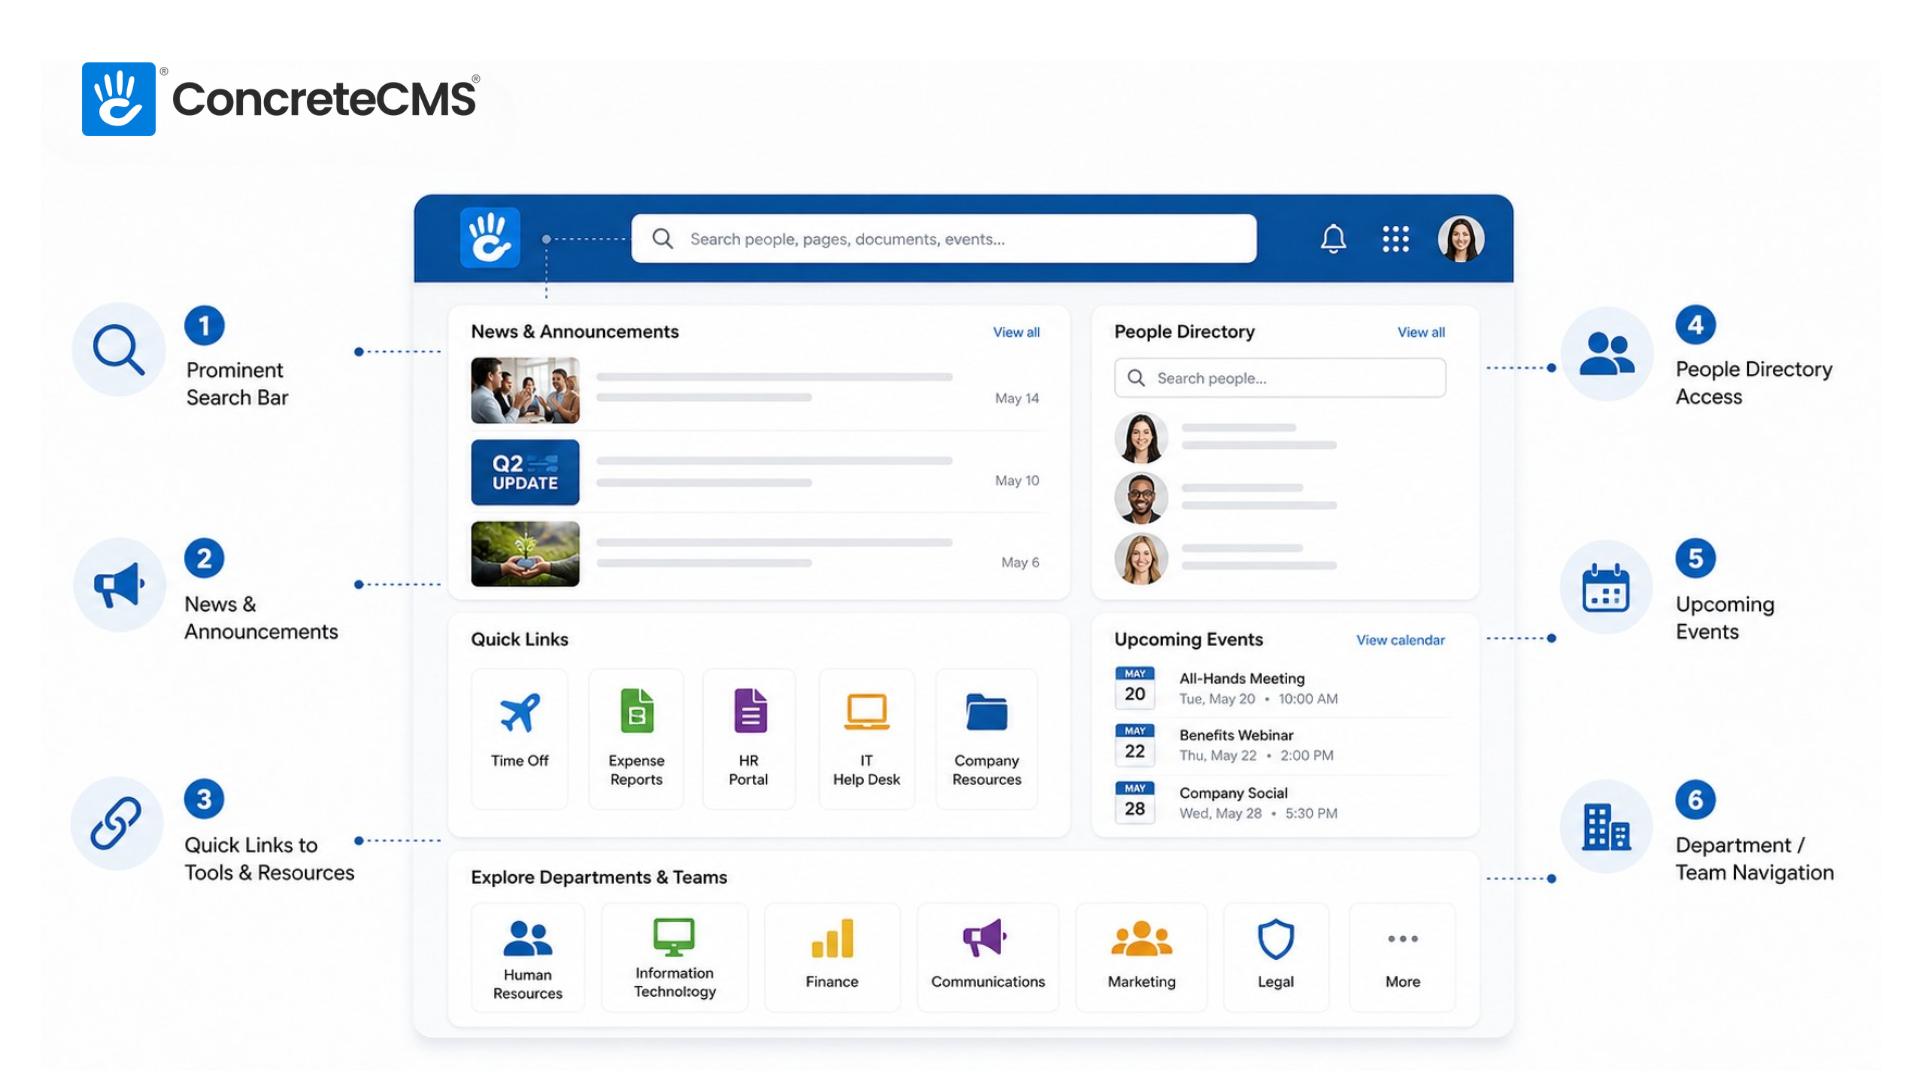Click the Quick Links heading
This screenshot has width=1920, height=1080.
[519, 639]
